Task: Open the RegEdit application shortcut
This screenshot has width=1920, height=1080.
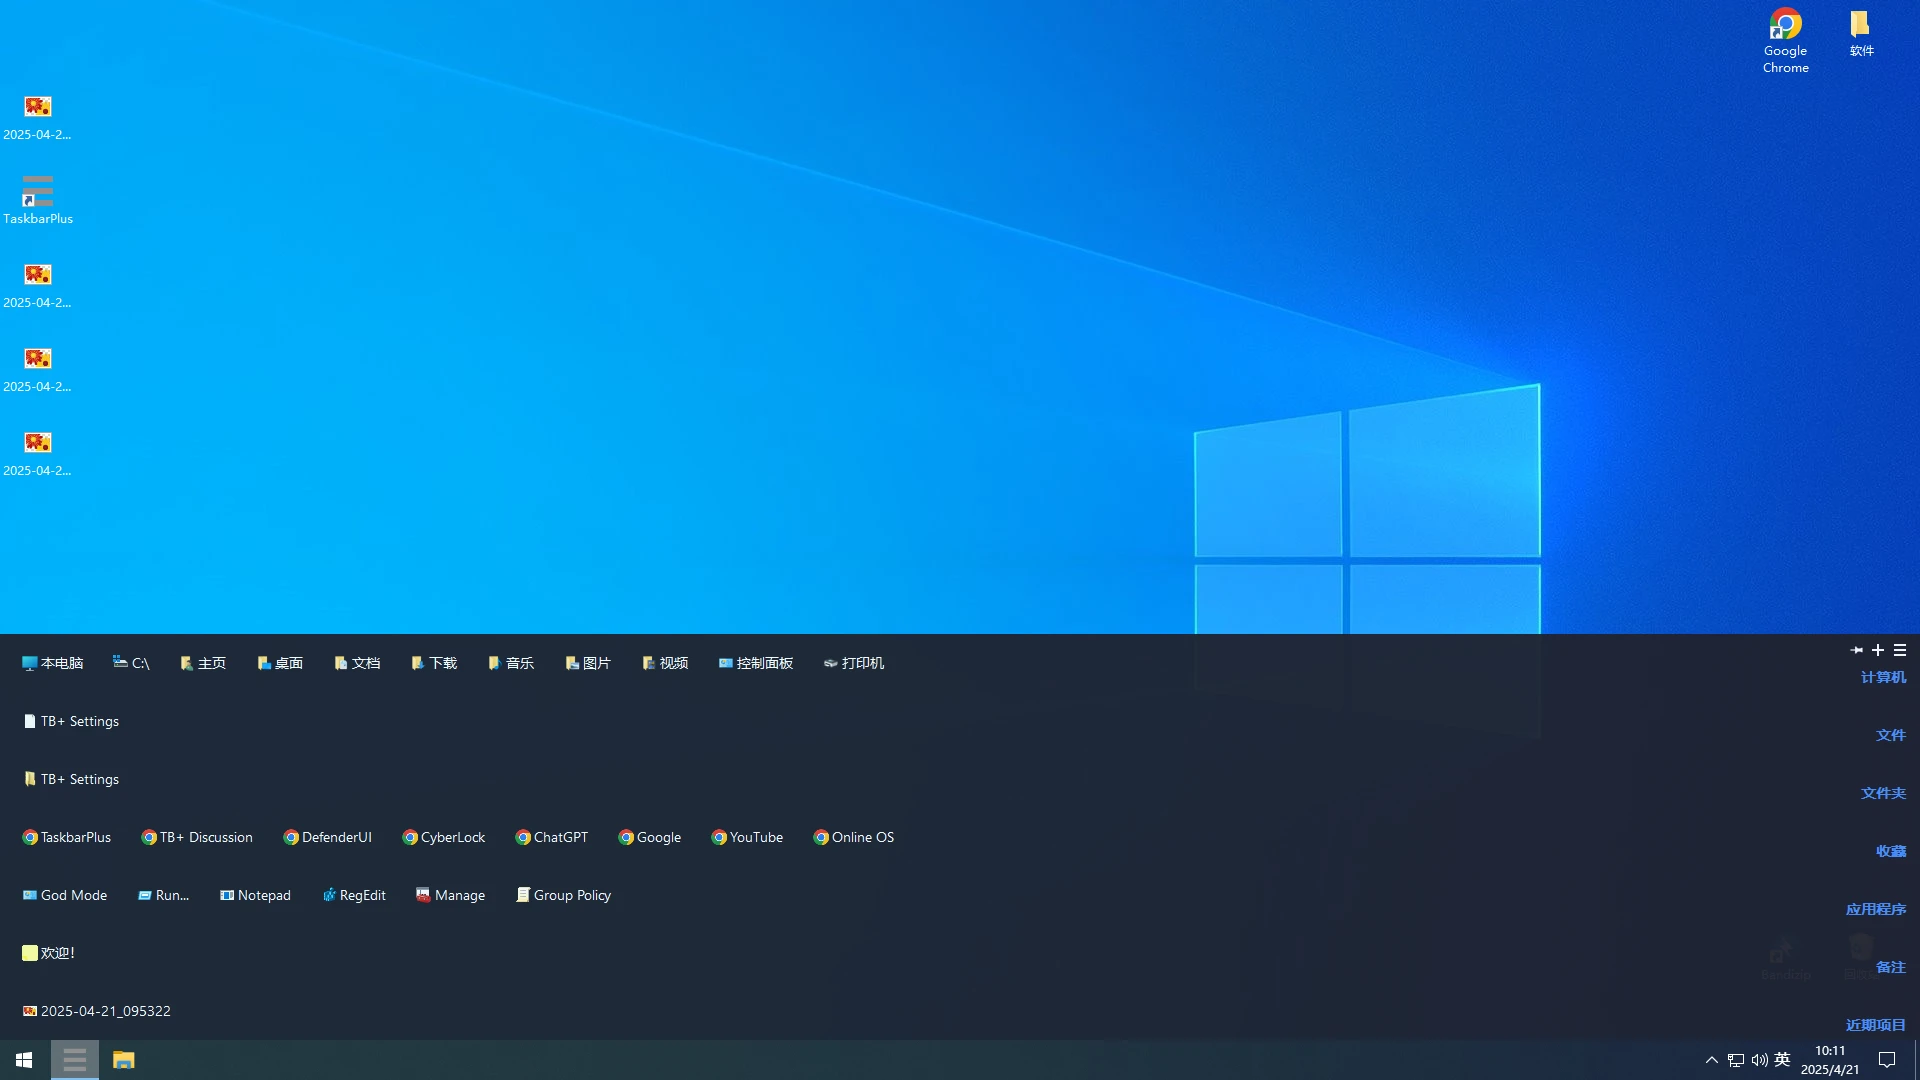Action: [x=354, y=895]
